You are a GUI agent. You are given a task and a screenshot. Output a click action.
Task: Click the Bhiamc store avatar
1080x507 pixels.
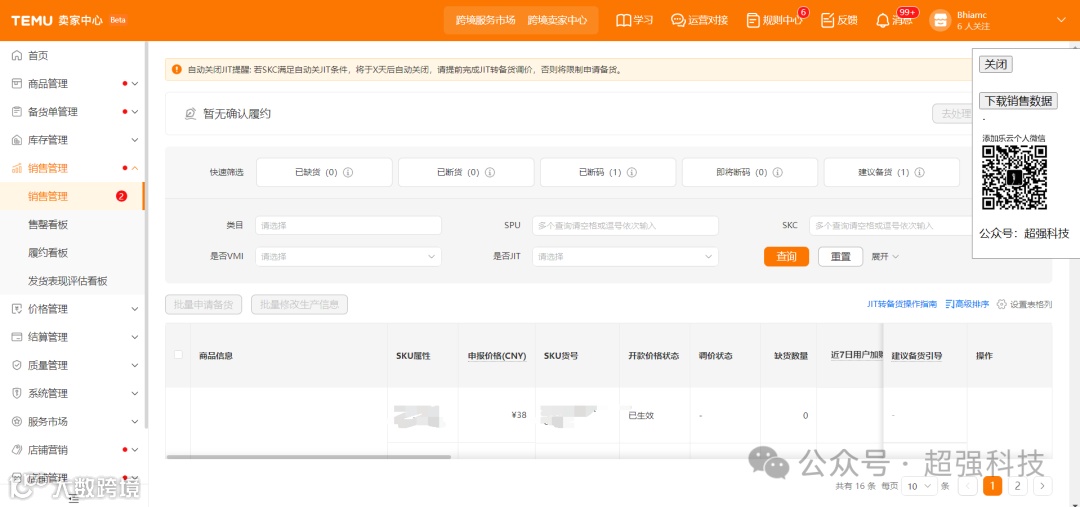point(940,20)
